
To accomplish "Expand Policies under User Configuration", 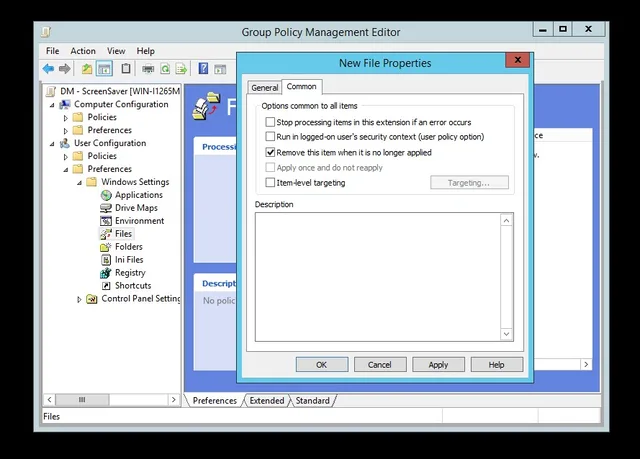I will [66, 157].
